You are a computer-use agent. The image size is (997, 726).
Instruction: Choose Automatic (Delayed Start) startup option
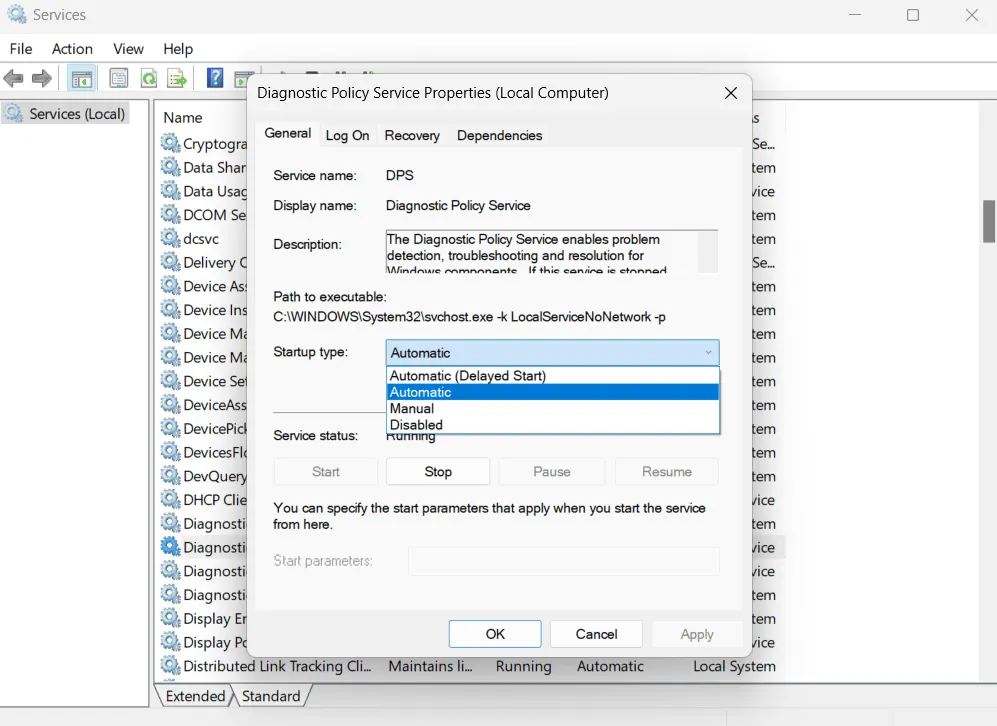[552, 376]
